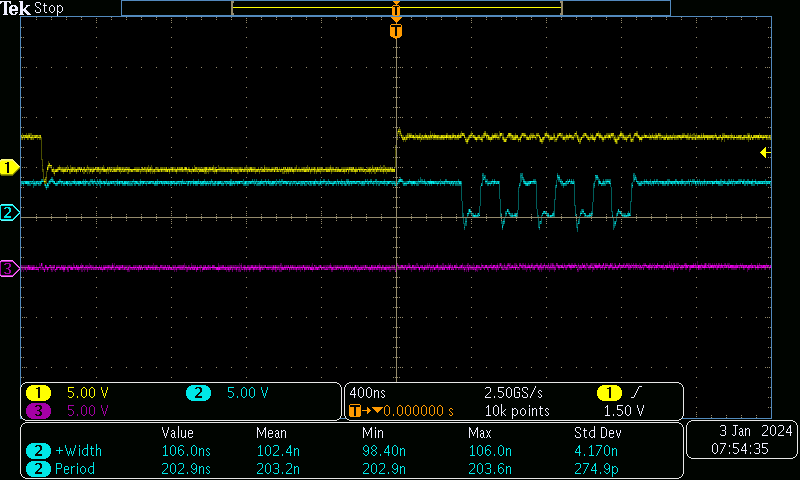This screenshot has height=480, width=800.
Task: Click the channel 1 yellow ground marker
Action: (x=9, y=167)
